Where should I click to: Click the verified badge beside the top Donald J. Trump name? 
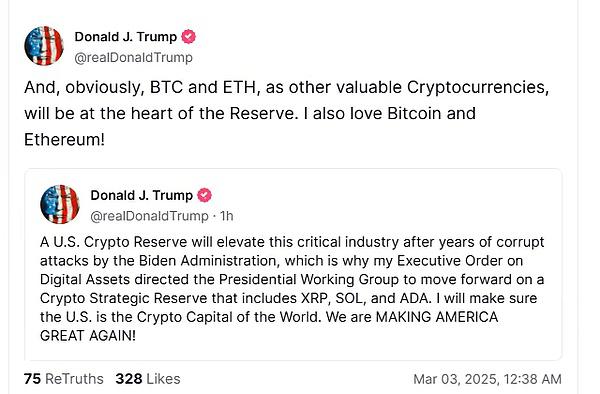[x=188, y=37]
